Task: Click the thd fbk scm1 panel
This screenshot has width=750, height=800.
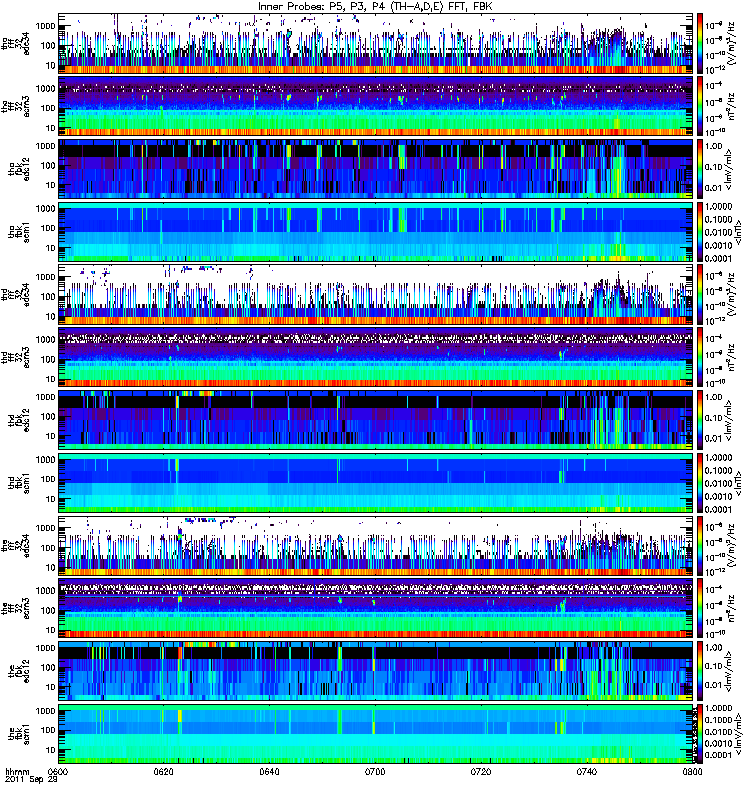Action: pyautogui.click(x=376, y=483)
